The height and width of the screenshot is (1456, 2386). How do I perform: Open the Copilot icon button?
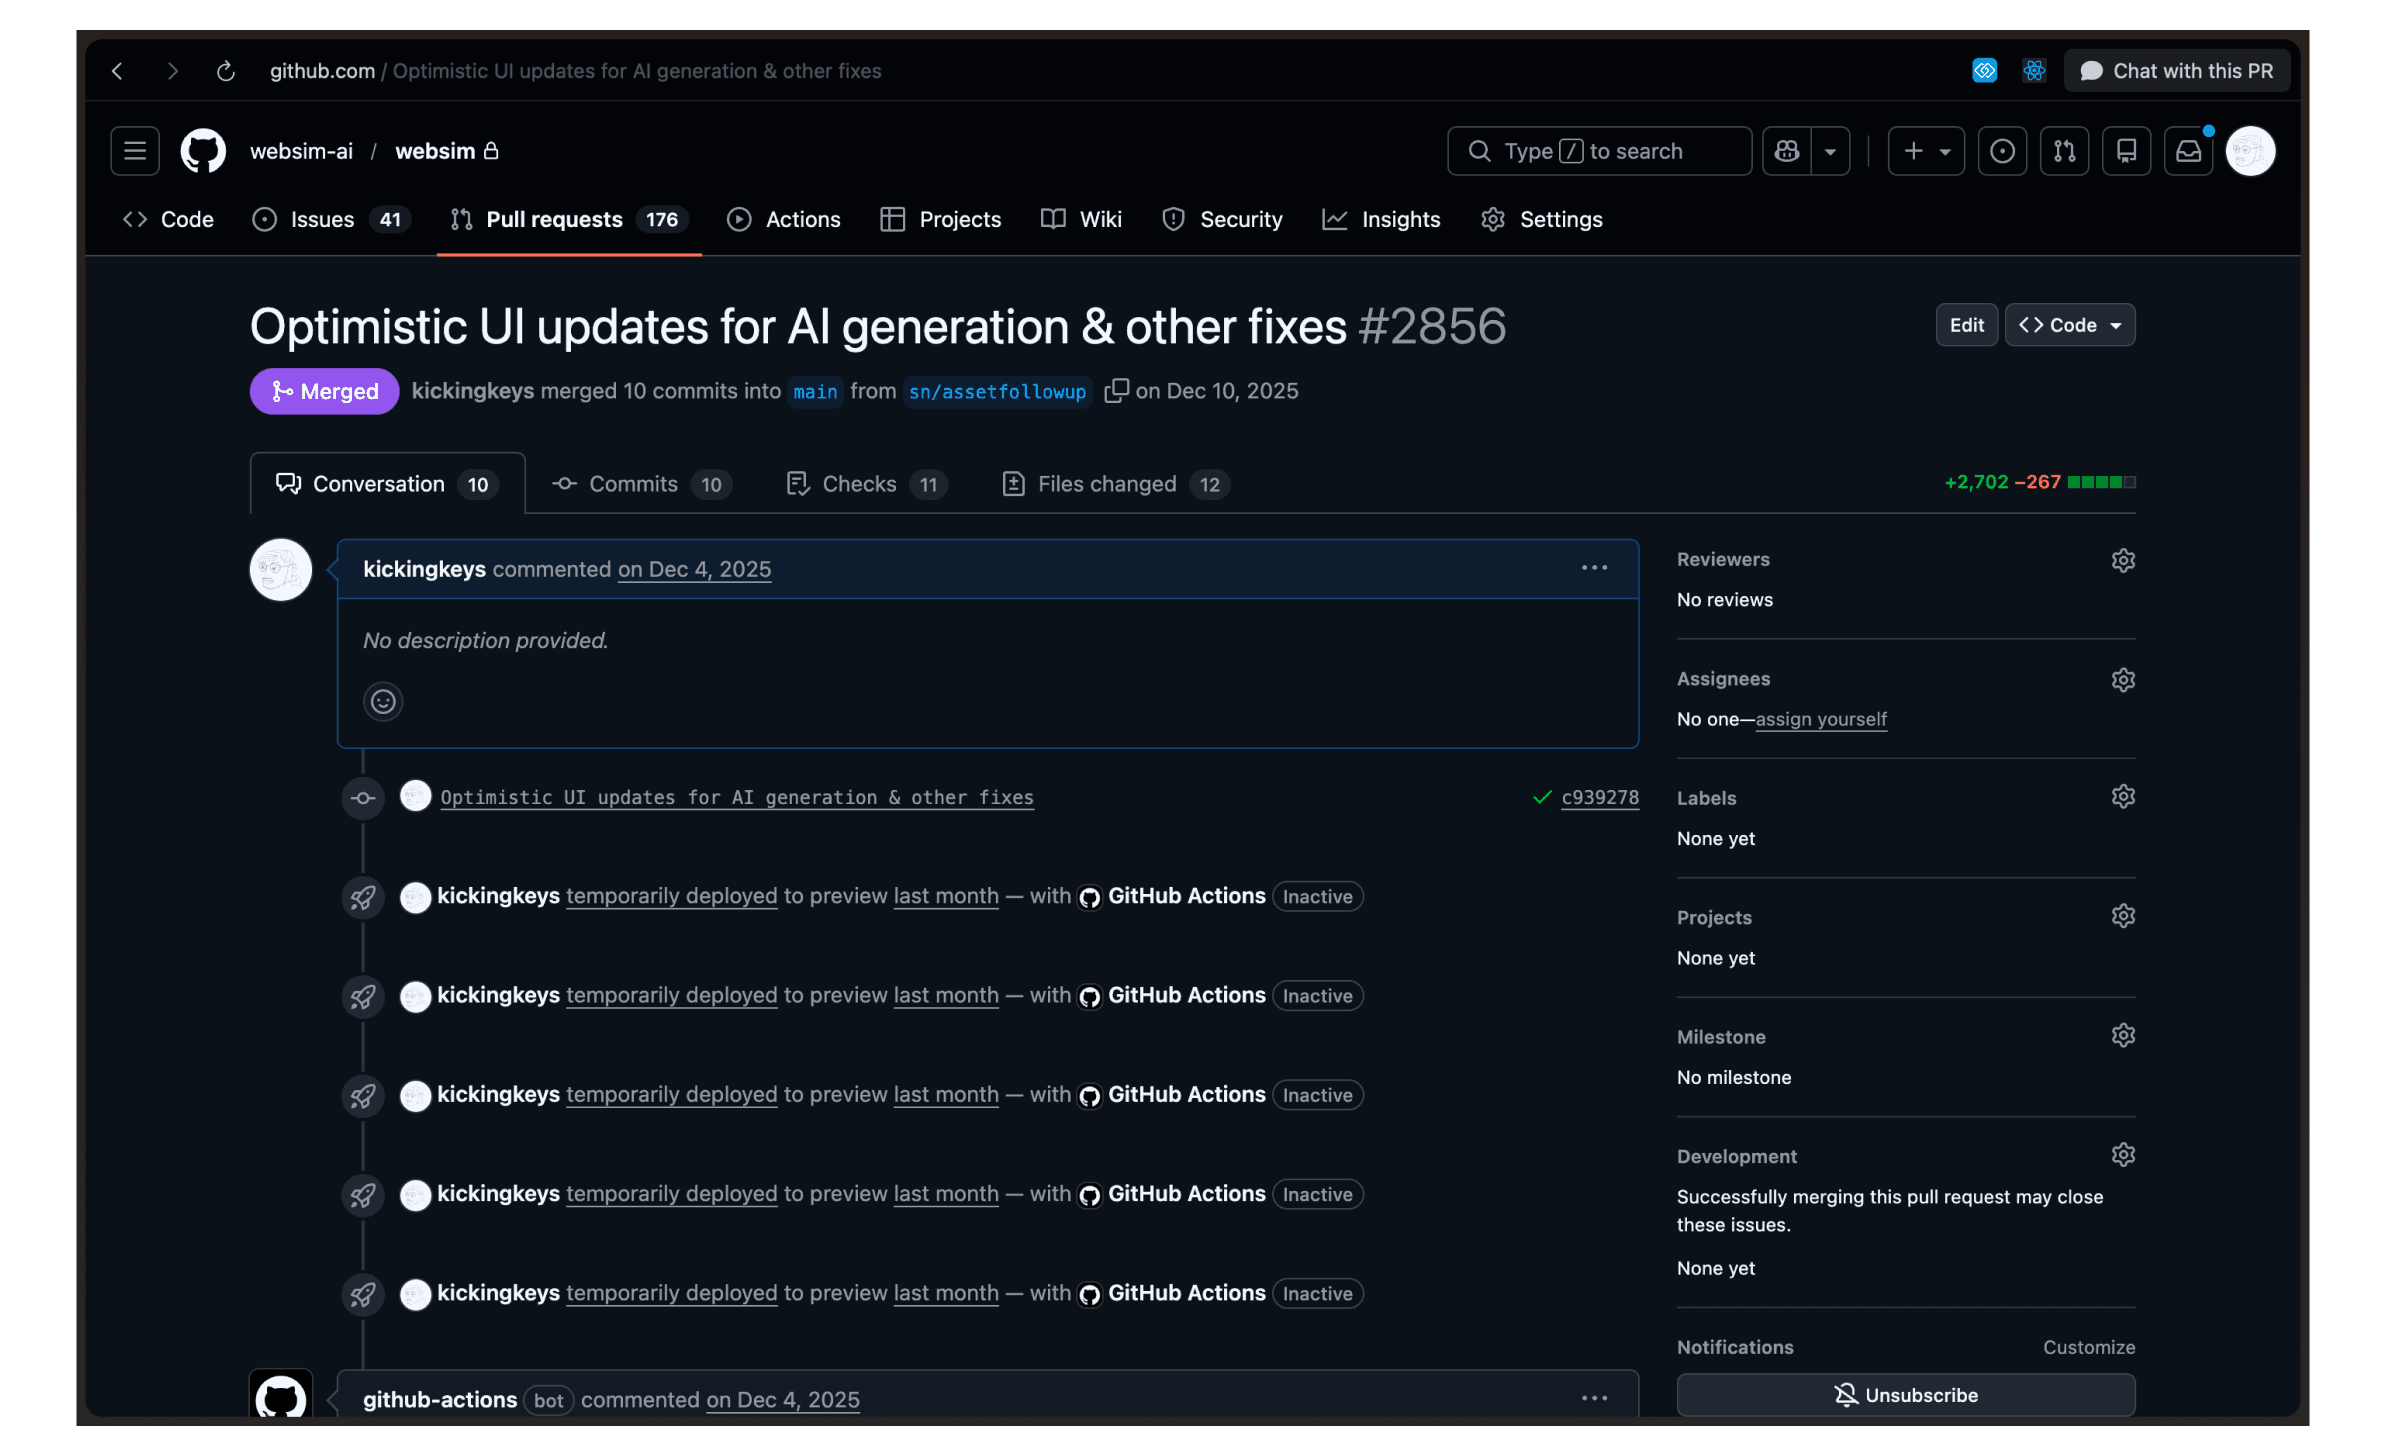[1787, 151]
